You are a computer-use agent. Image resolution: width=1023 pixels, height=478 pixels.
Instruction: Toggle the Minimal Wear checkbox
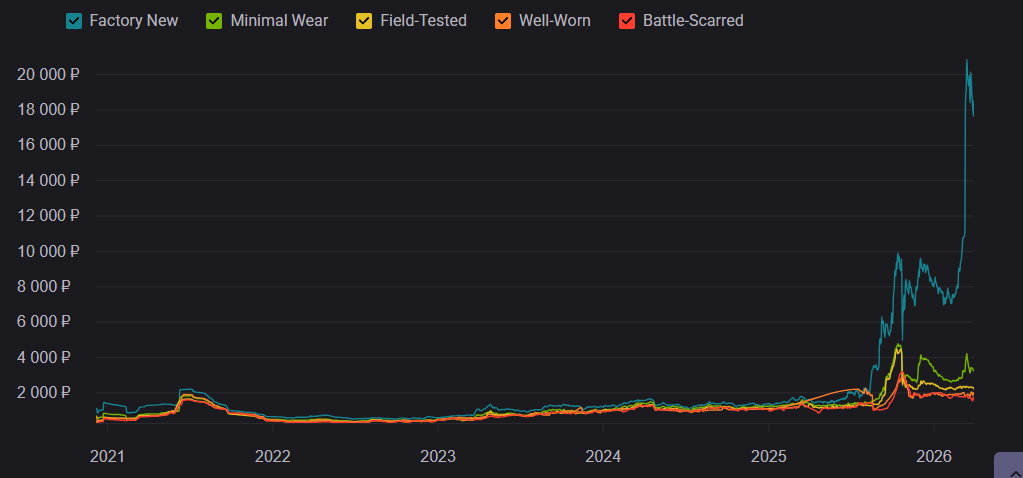[x=214, y=20]
